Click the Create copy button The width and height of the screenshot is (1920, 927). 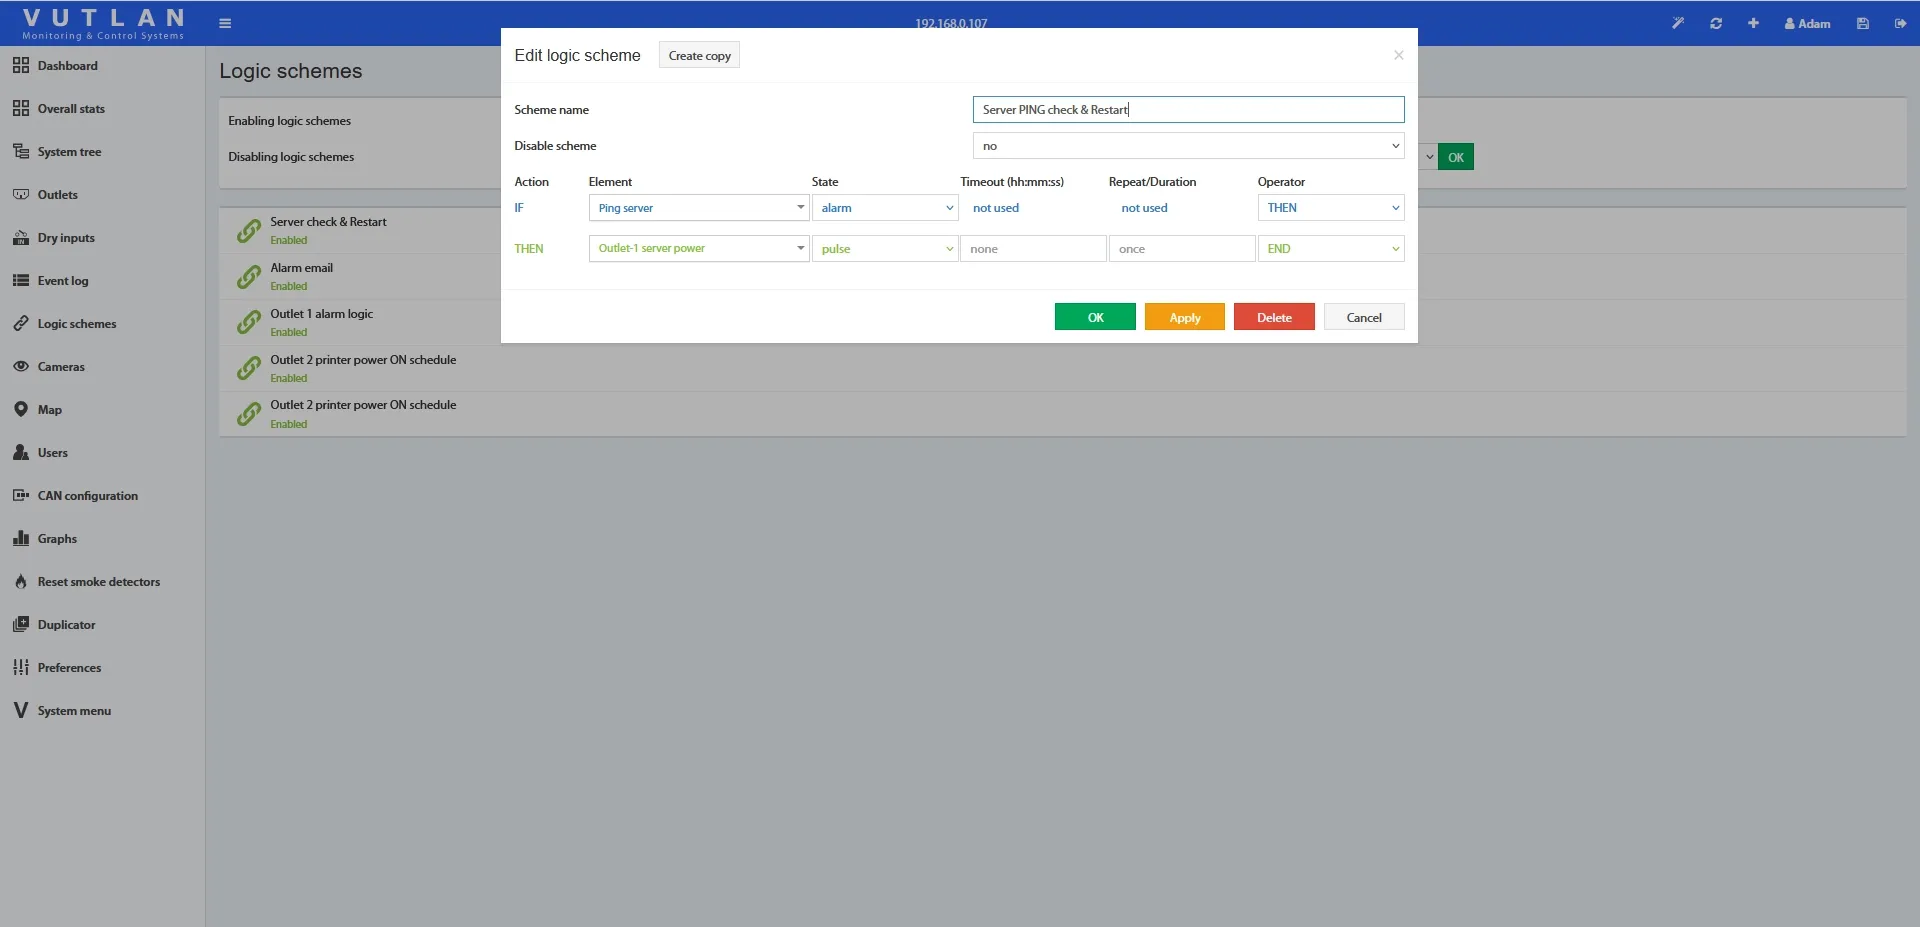click(699, 56)
